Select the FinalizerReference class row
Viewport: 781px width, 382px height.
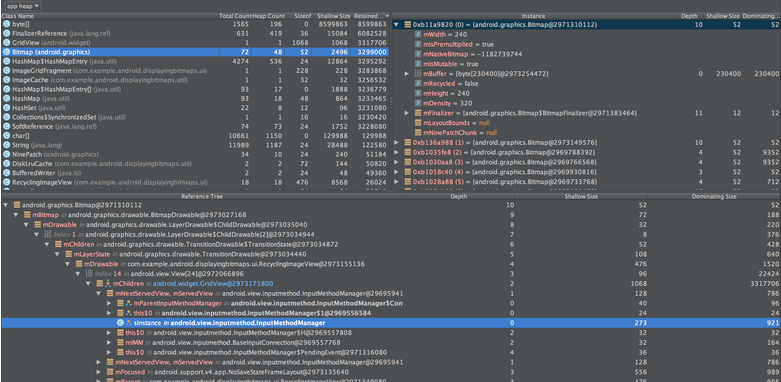pyautogui.click(x=195, y=33)
